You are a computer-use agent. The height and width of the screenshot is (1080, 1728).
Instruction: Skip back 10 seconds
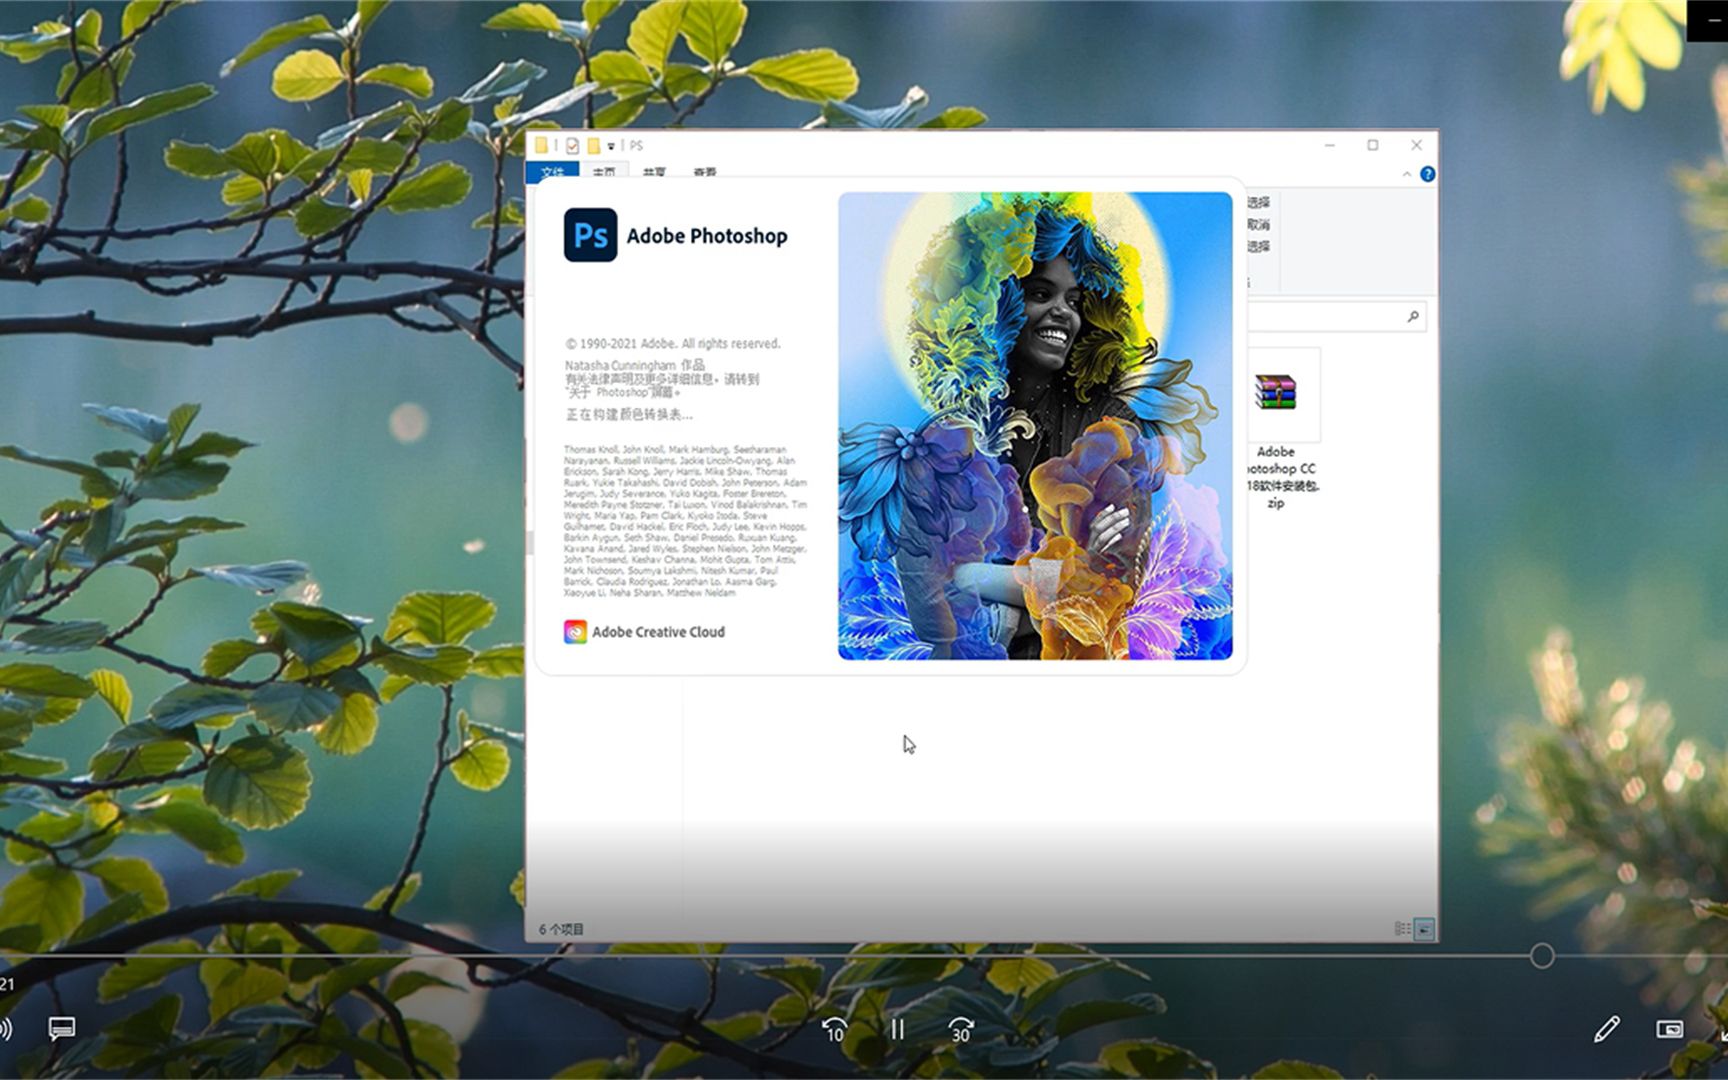point(834,1029)
